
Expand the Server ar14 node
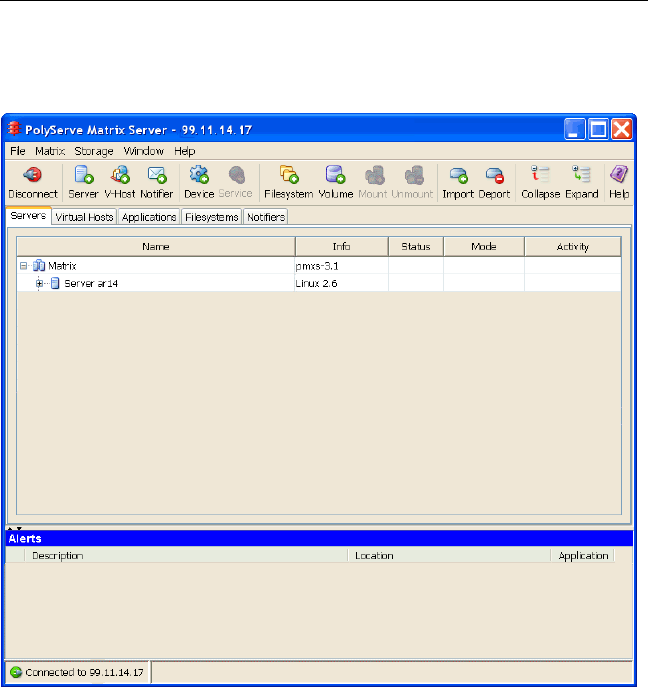pos(39,283)
